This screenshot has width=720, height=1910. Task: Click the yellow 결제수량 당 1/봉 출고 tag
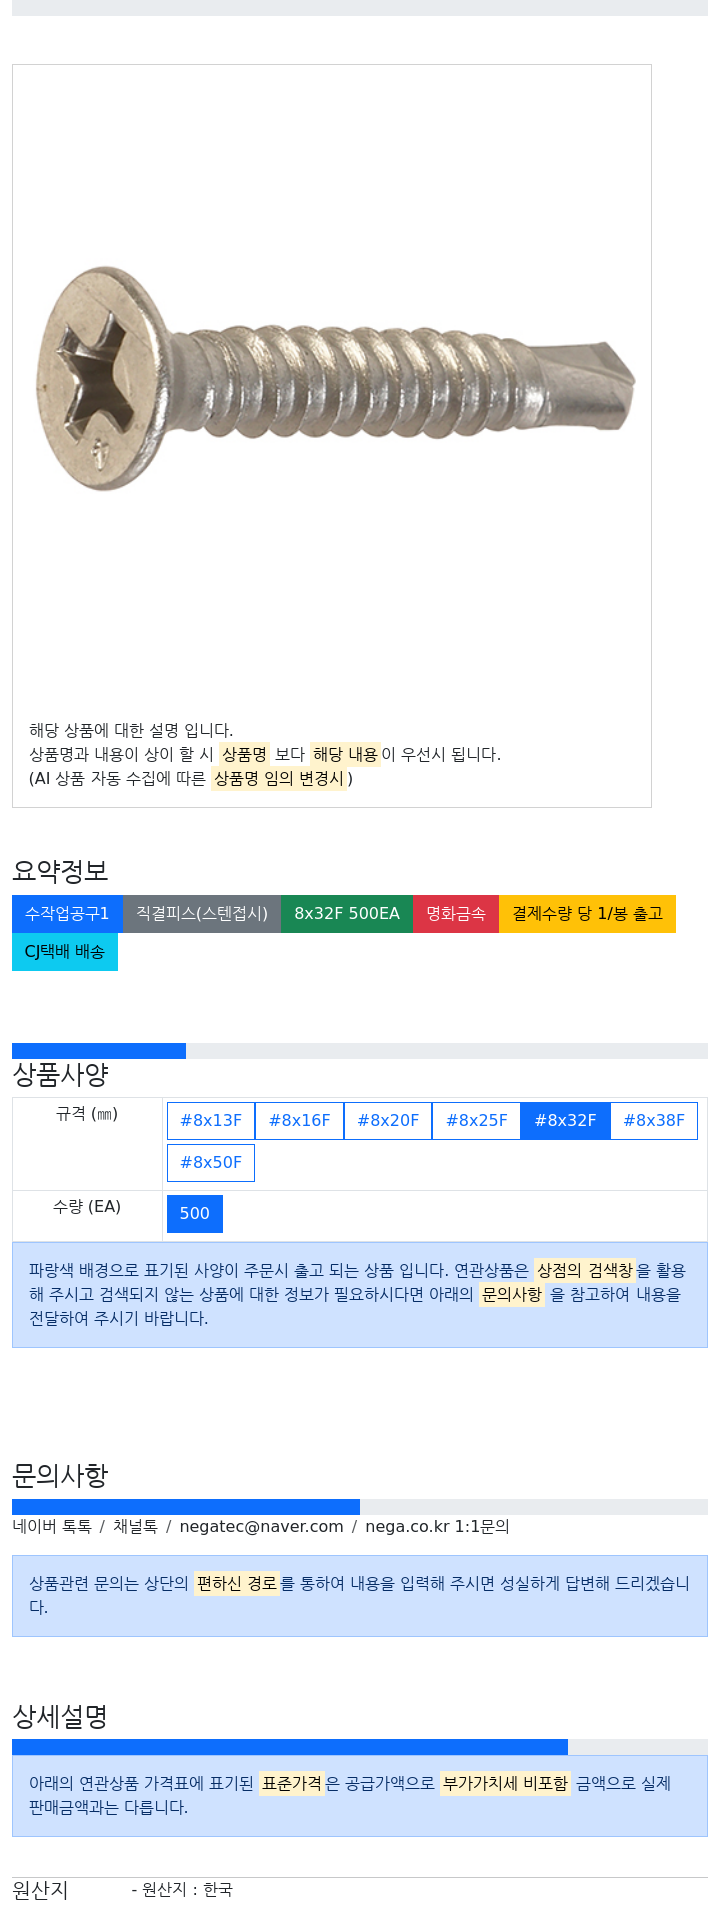(x=587, y=914)
